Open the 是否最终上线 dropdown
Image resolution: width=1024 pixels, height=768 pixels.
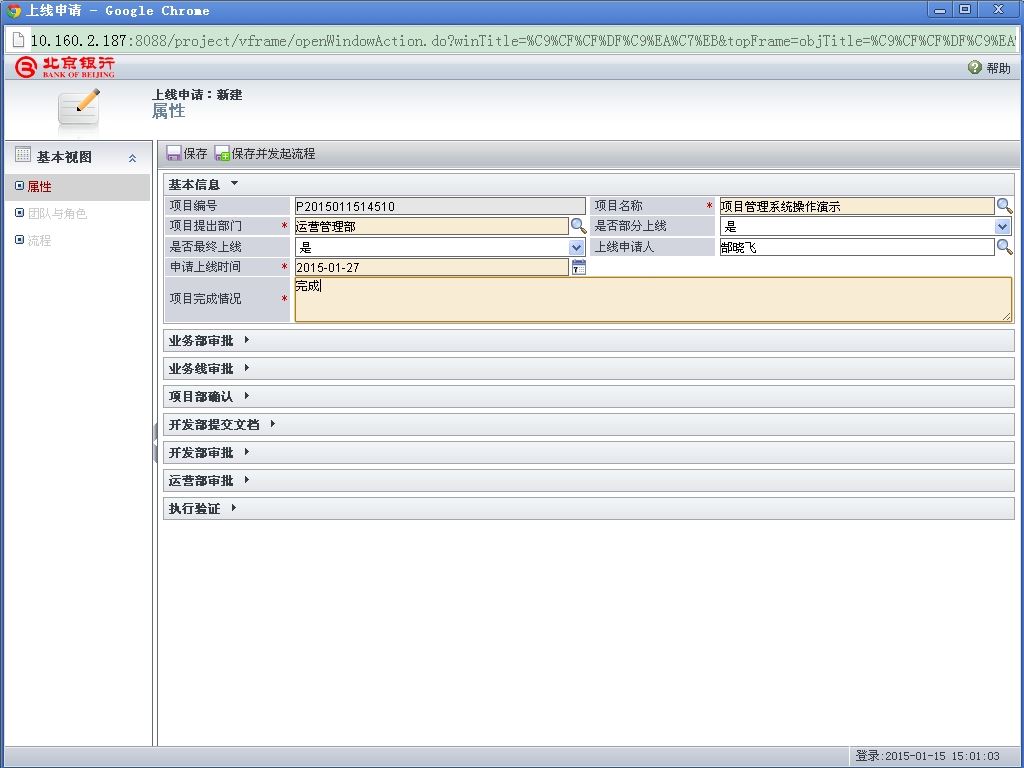click(576, 248)
